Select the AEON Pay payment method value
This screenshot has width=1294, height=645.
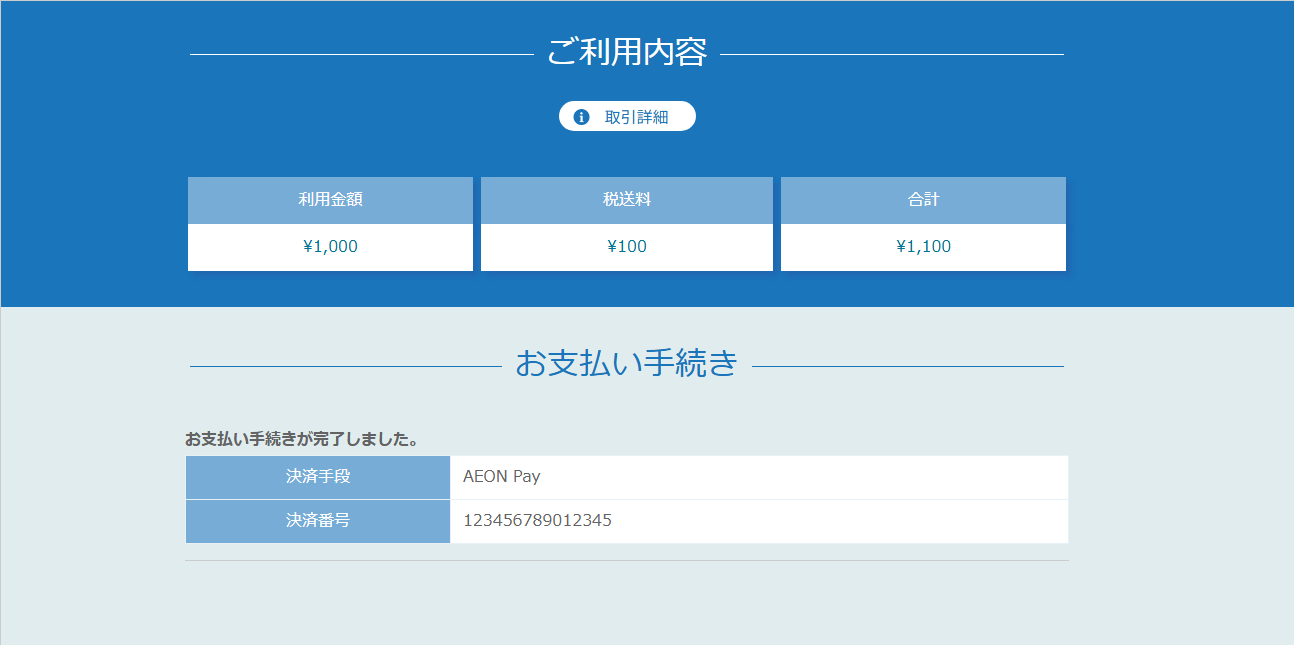click(x=500, y=477)
